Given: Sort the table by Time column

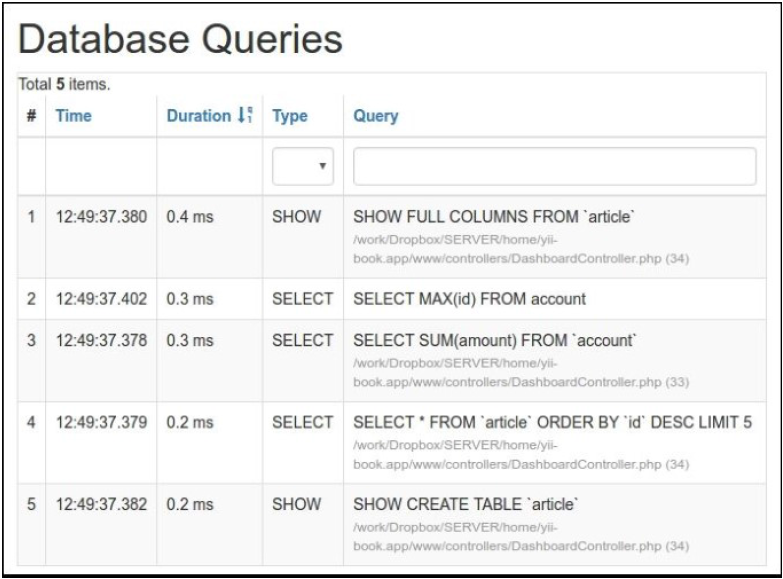Looking at the screenshot, I should coord(73,116).
